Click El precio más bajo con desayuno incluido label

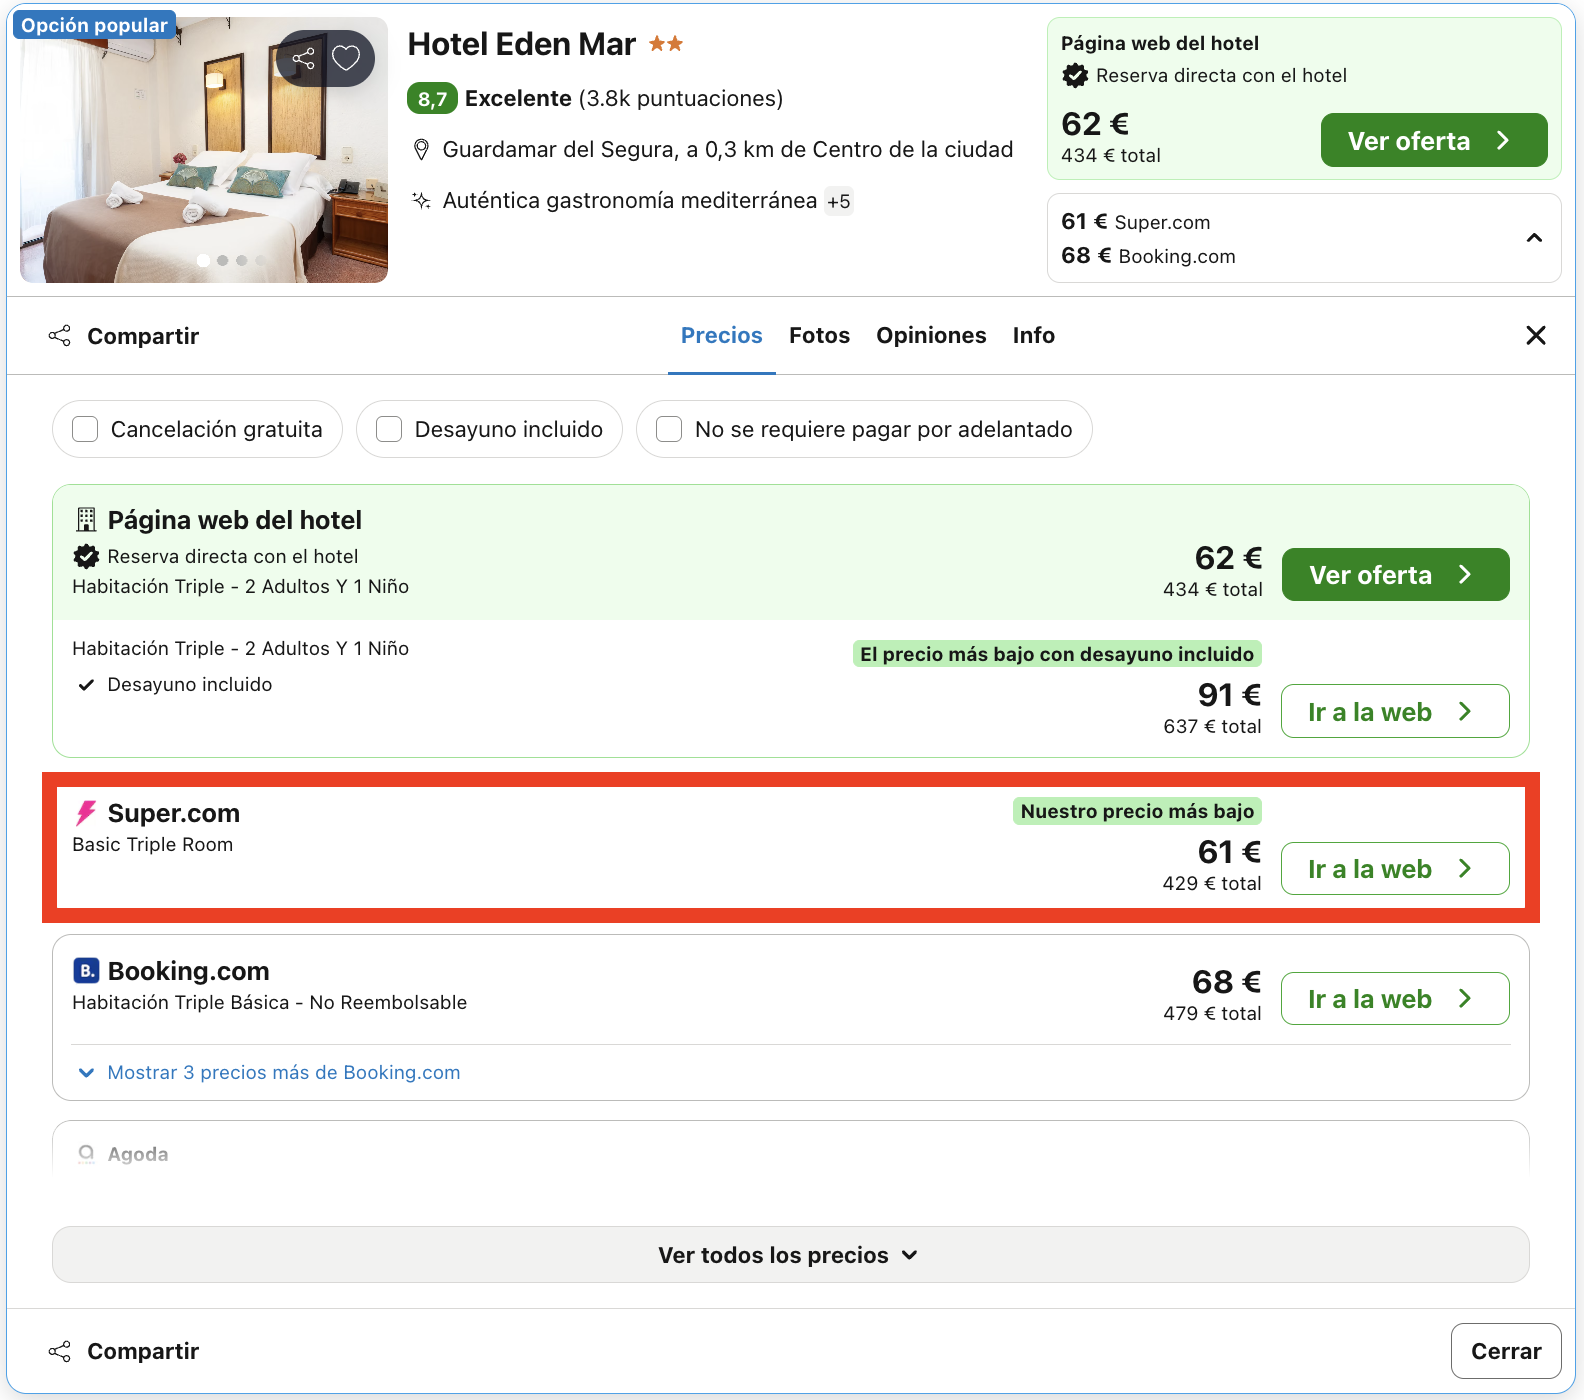tap(1057, 654)
